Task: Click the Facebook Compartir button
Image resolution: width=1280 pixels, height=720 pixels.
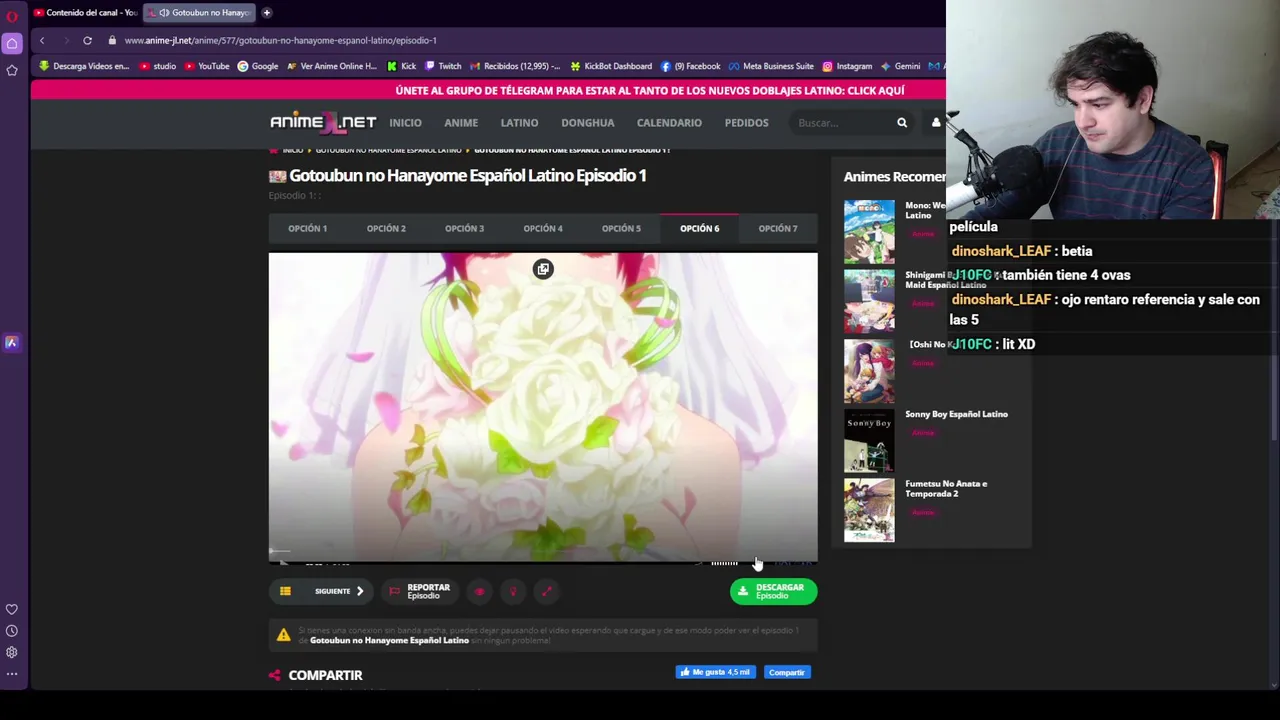Action: pyautogui.click(x=787, y=672)
